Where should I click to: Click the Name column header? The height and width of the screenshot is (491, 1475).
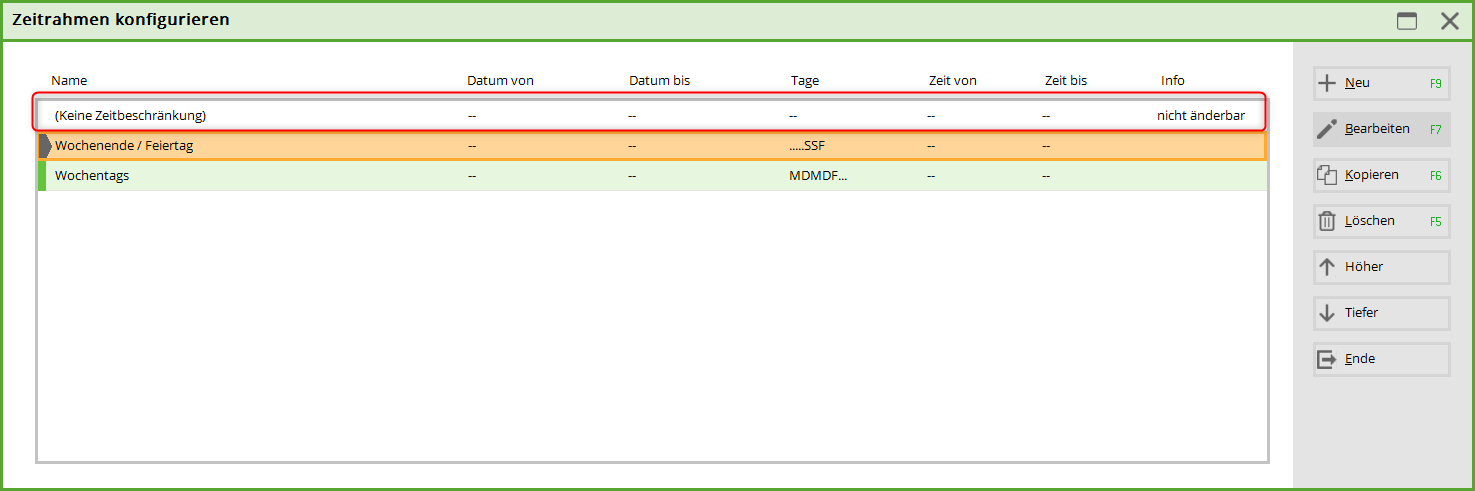click(x=69, y=80)
